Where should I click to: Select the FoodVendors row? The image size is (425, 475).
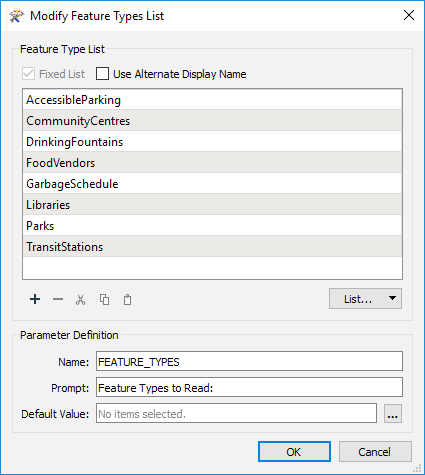[x=212, y=163]
